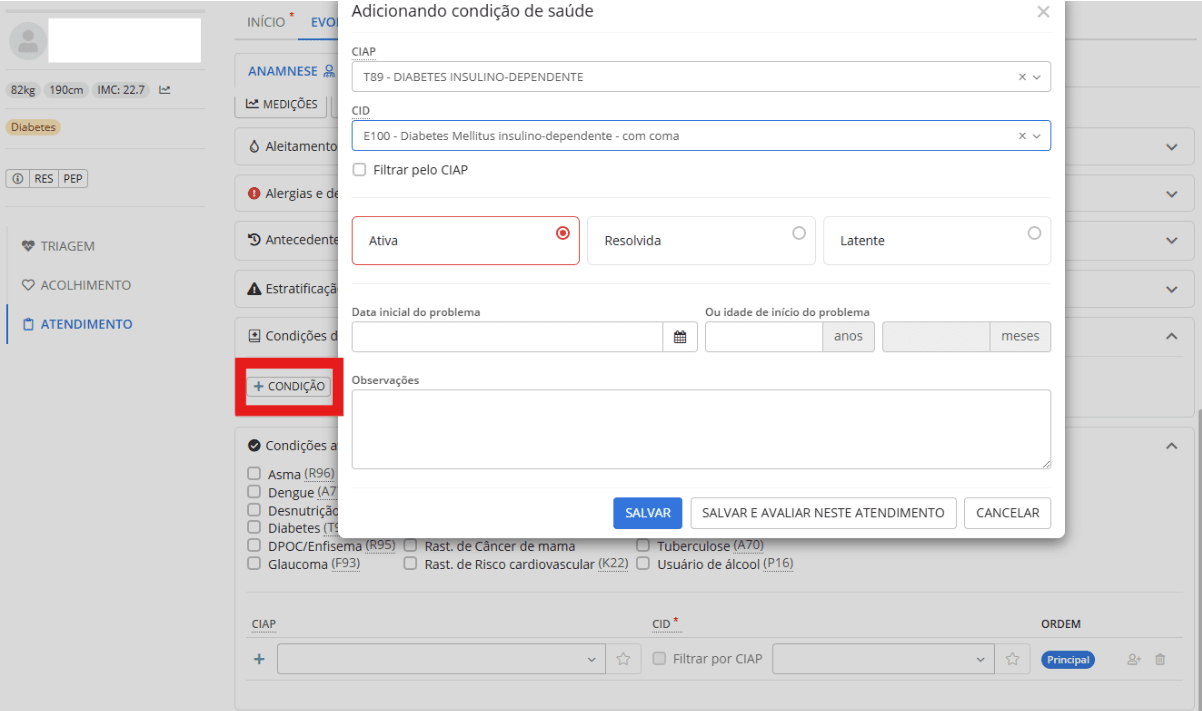Image resolution: width=1202 pixels, height=711 pixels.
Task: Open the TRIAGEM sidebar item
Action: pos(67,246)
